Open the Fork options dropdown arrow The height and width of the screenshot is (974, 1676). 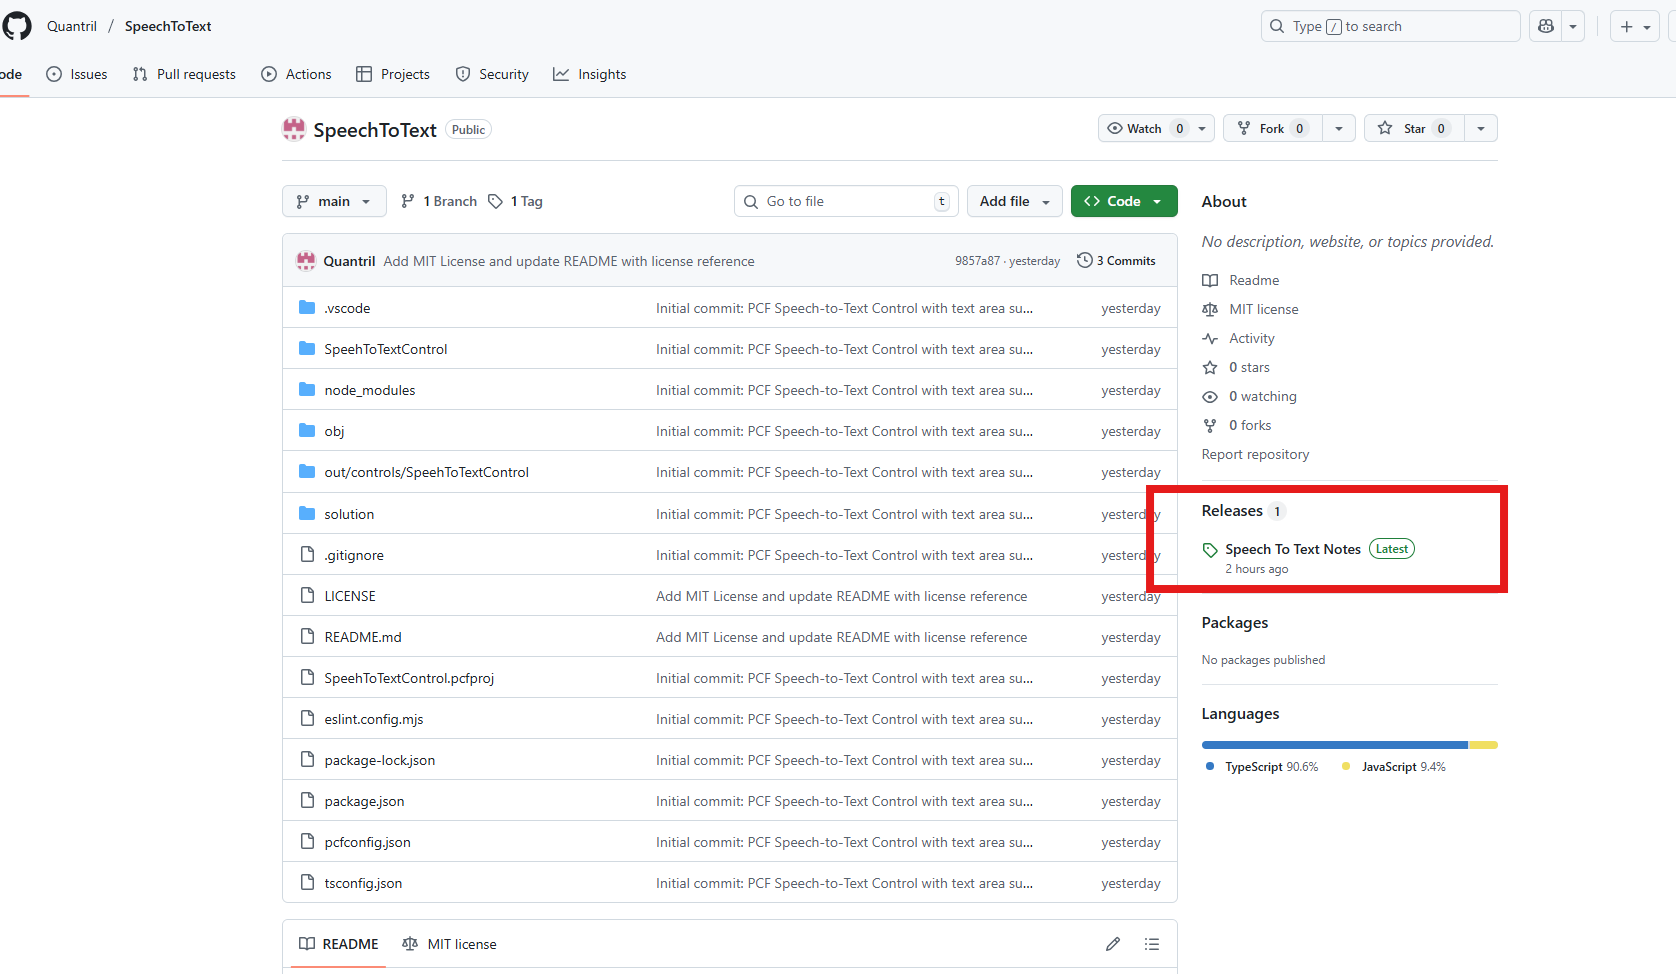[x=1339, y=128]
